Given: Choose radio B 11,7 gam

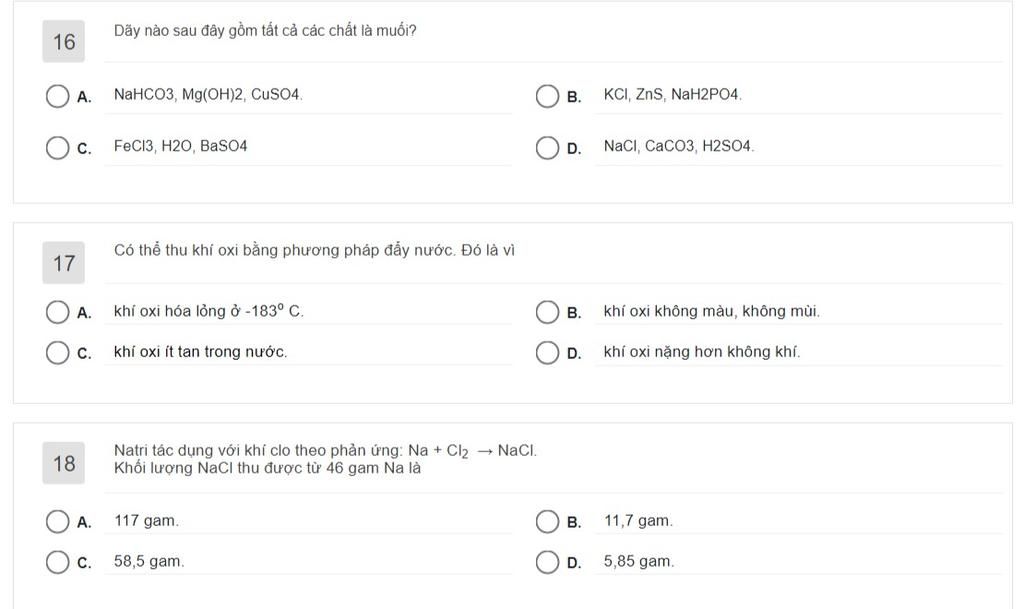Looking at the screenshot, I should [x=547, y=522].
